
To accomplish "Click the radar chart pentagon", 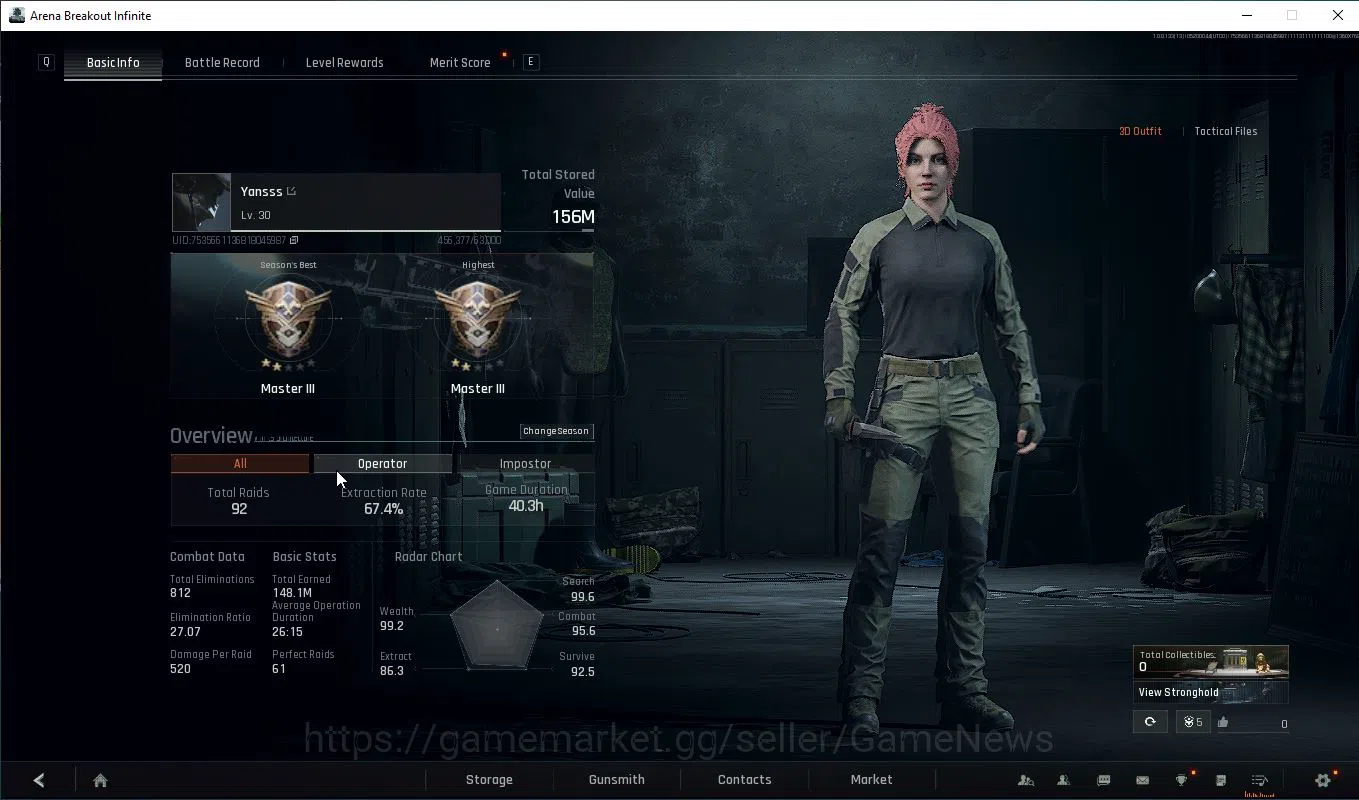I will [x=497, y=628].
